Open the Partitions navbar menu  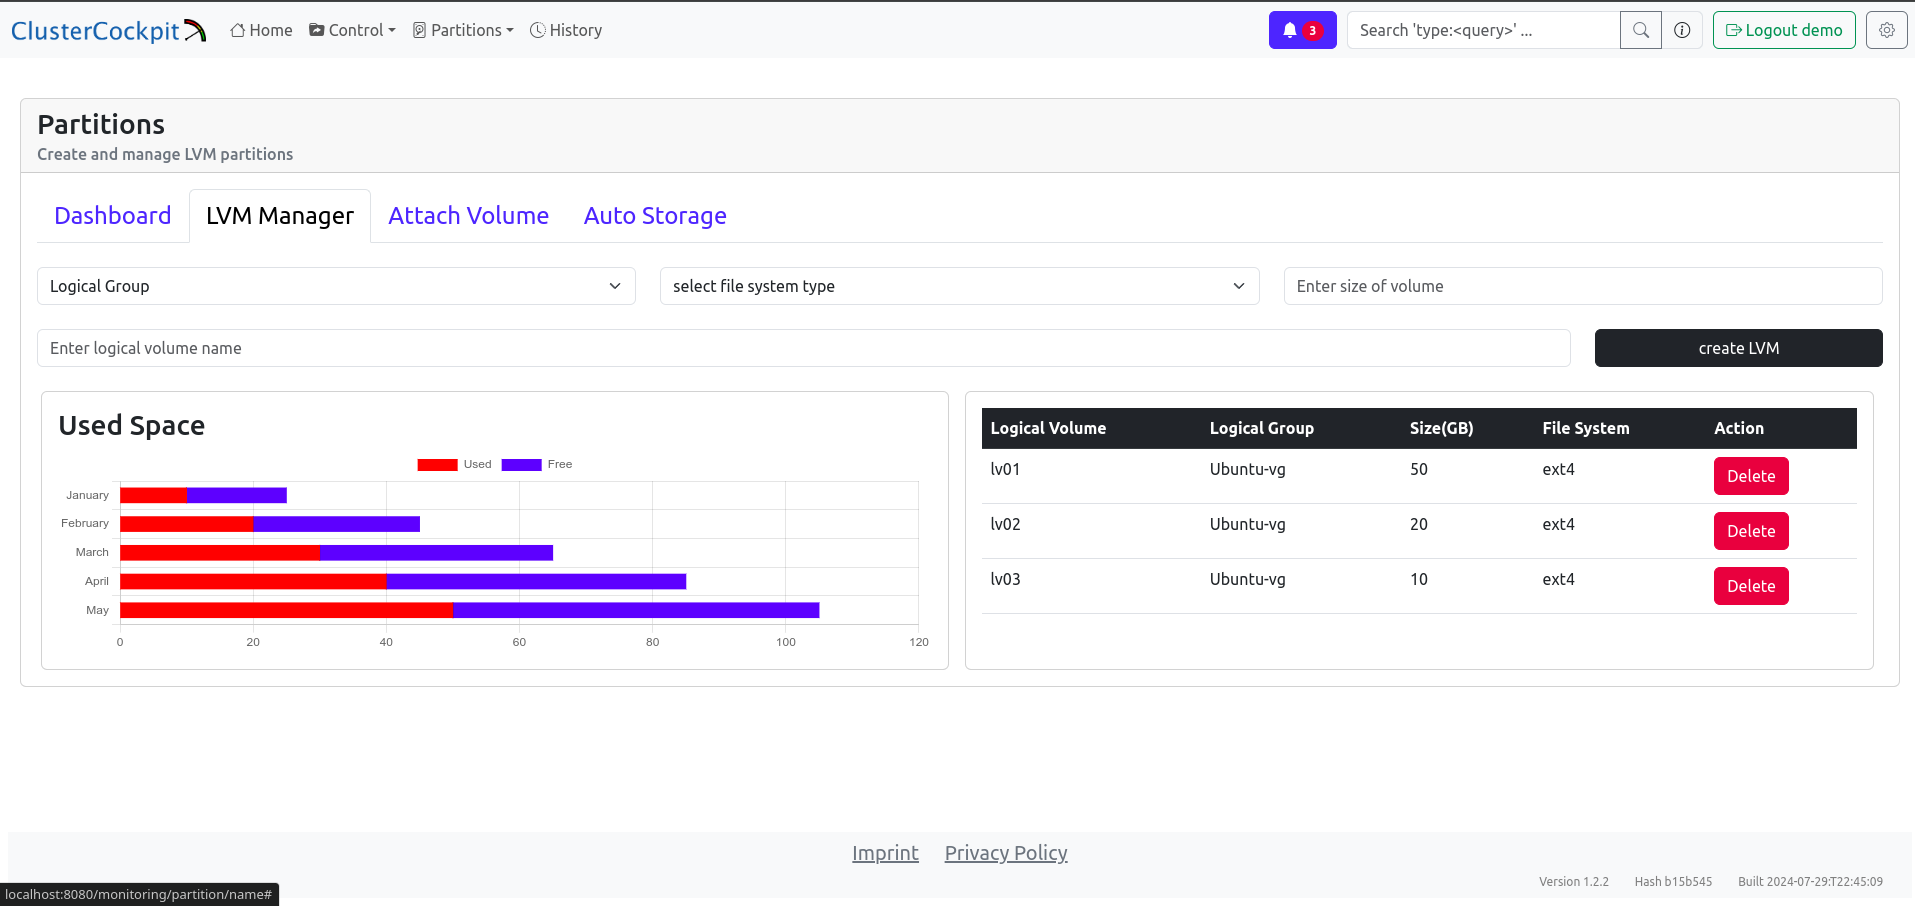[463, 30]
